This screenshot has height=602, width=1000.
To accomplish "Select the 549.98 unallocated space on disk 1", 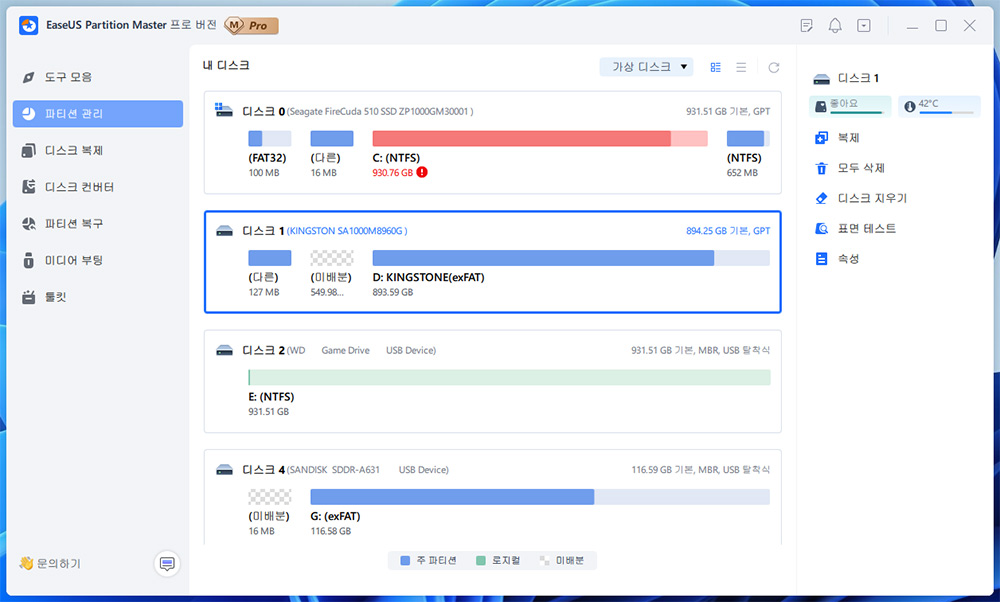I will [x=332, y=258].
